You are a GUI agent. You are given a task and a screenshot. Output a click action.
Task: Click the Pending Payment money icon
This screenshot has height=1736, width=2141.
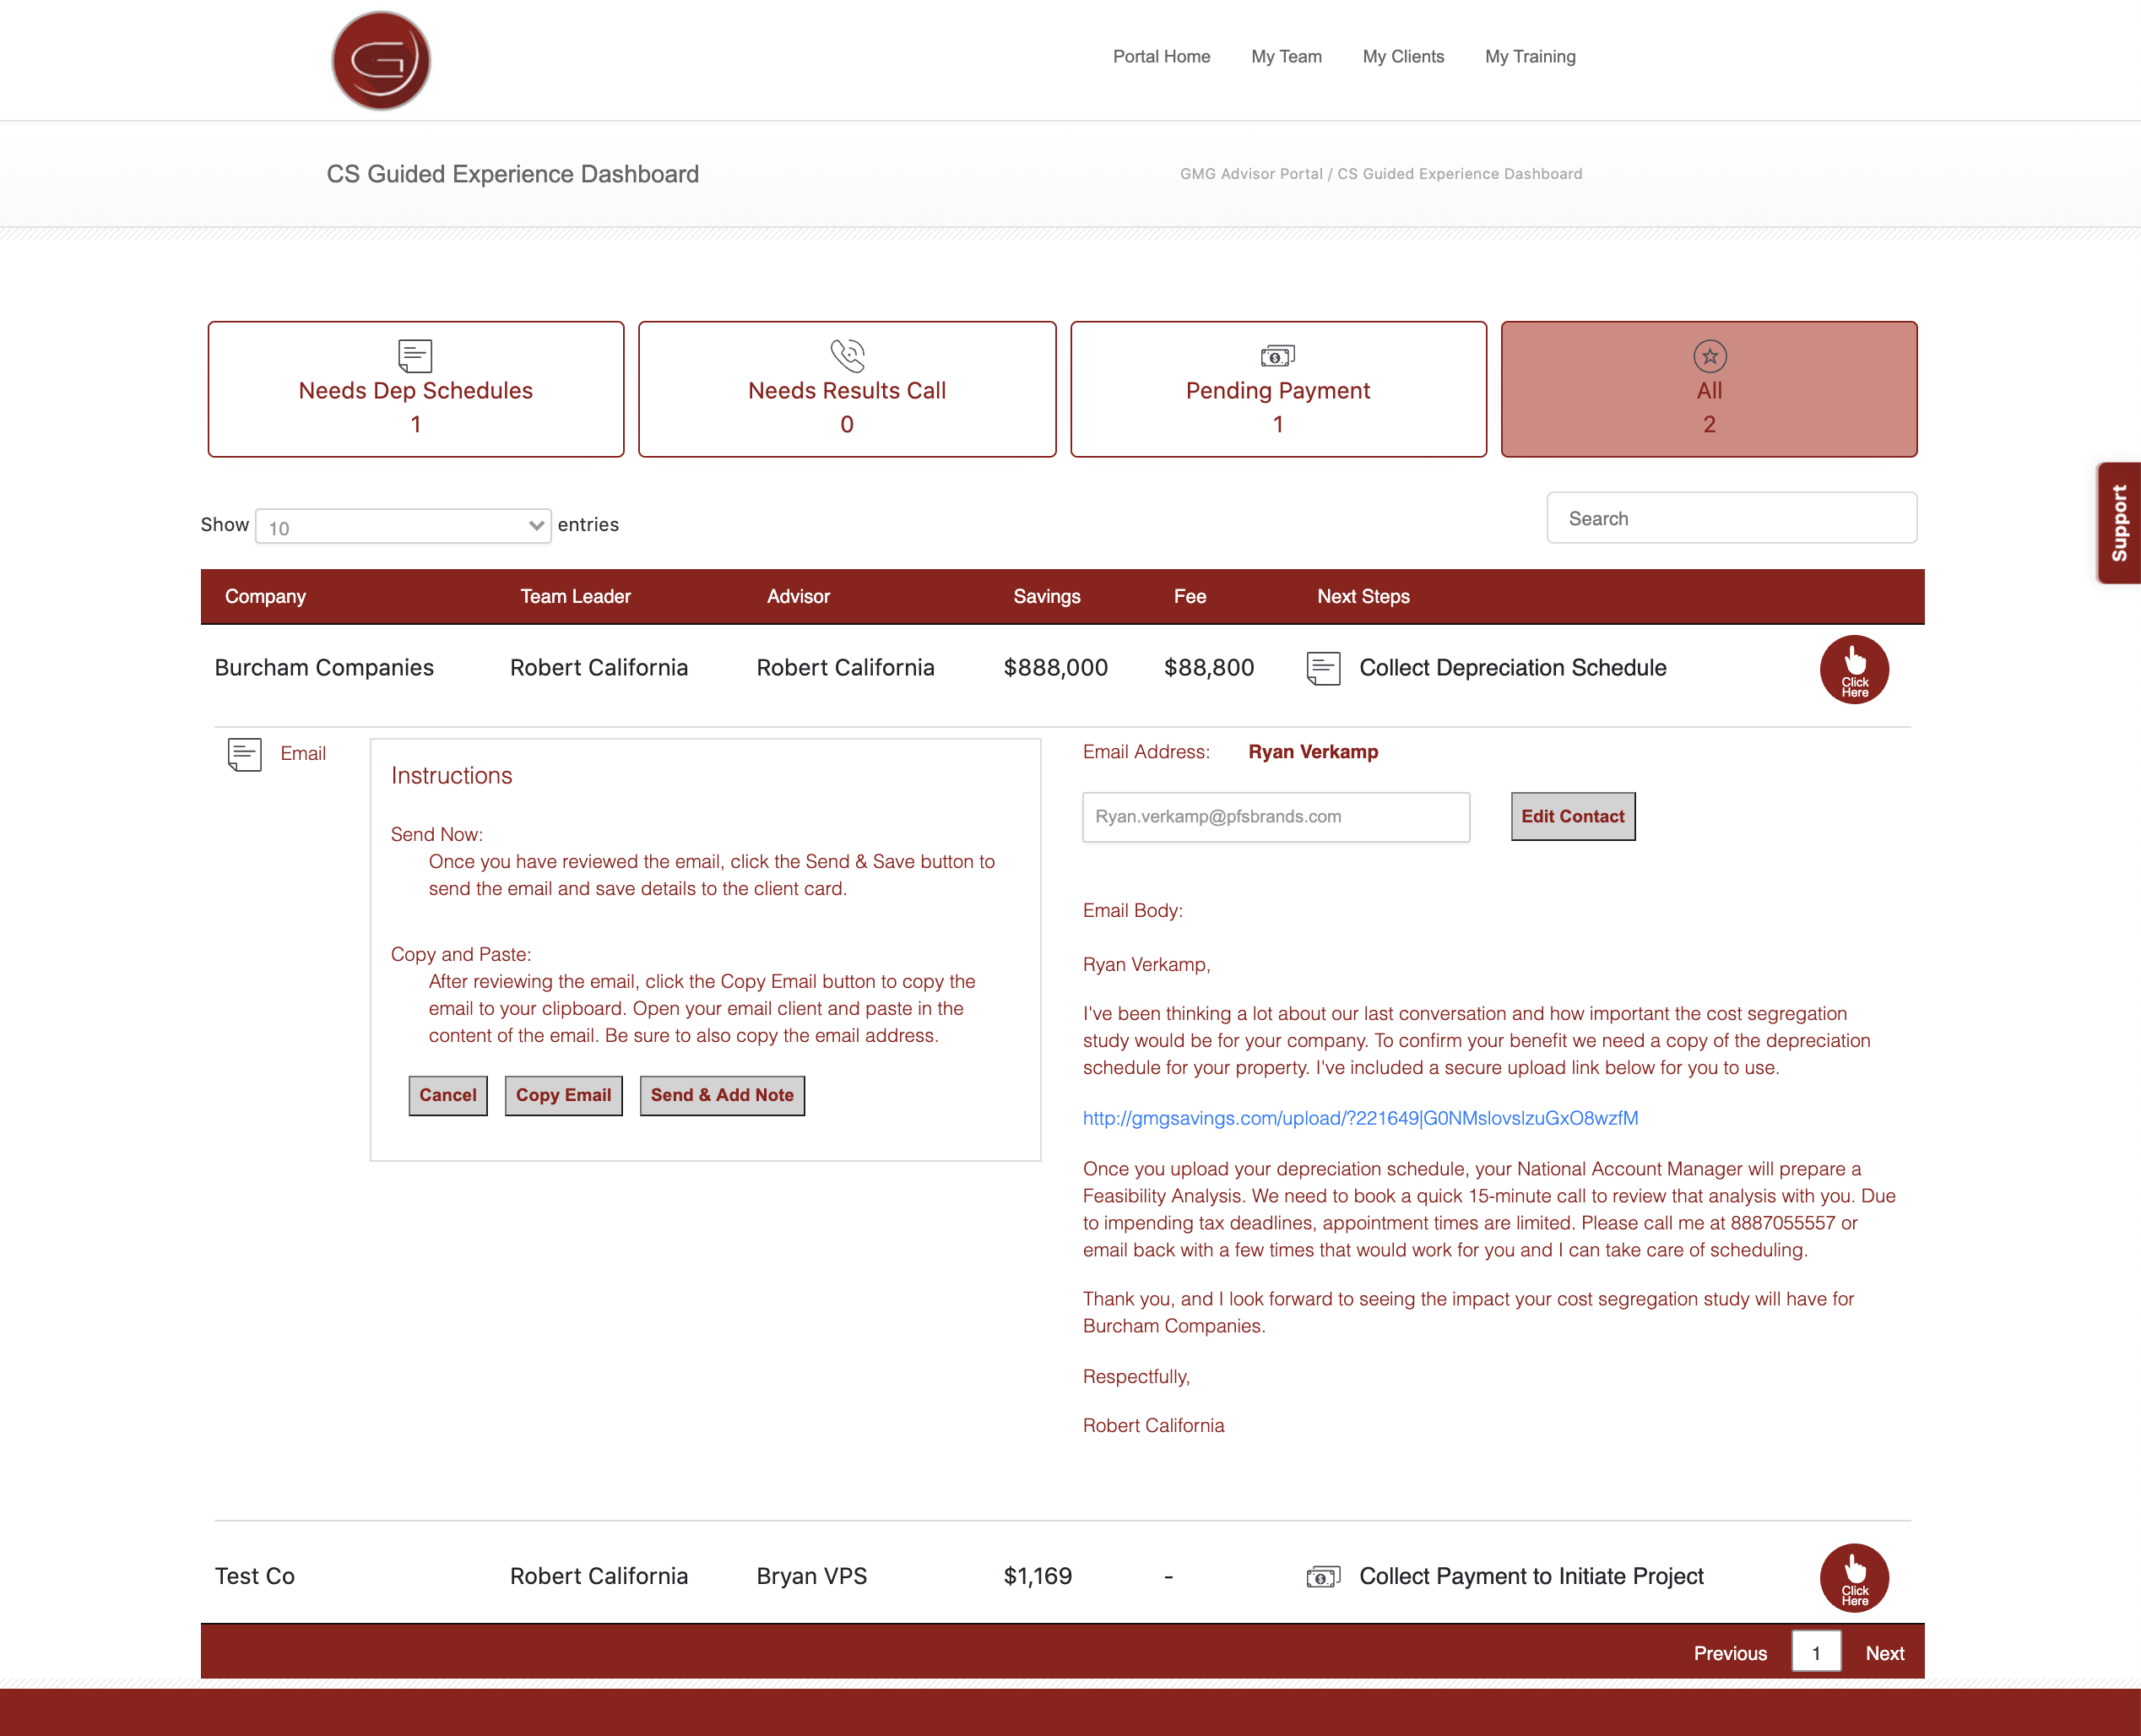1277,355
